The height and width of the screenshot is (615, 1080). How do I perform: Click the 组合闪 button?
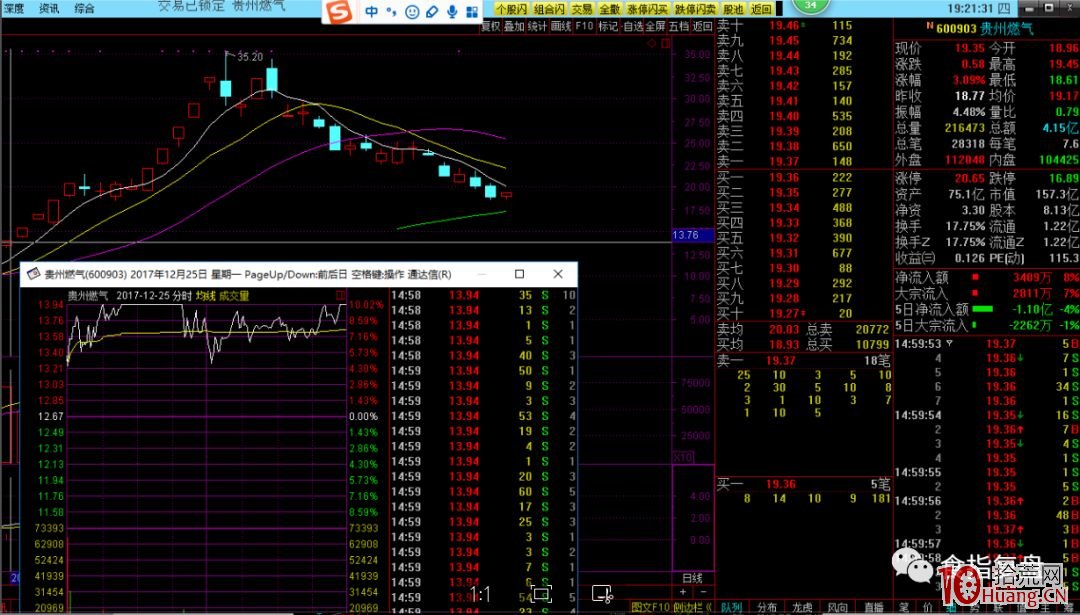pos(549,9)
